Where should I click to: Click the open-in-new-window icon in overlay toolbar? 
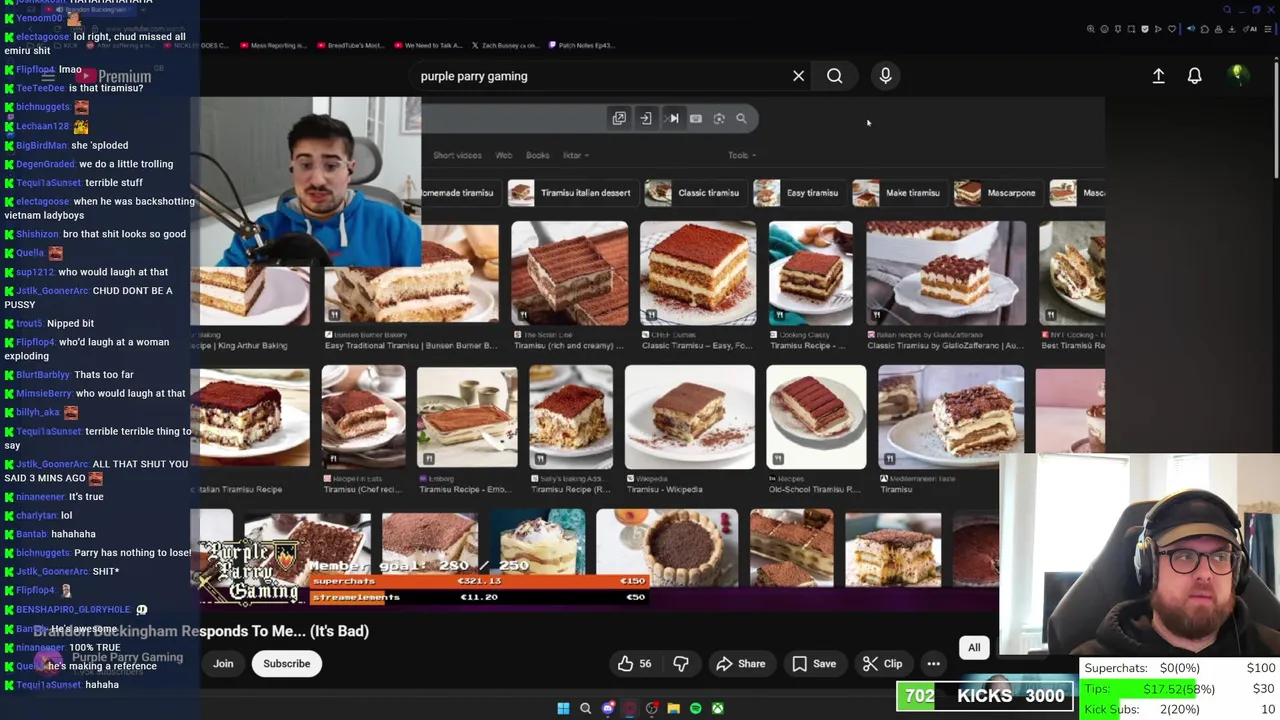[x=619, y=118]
